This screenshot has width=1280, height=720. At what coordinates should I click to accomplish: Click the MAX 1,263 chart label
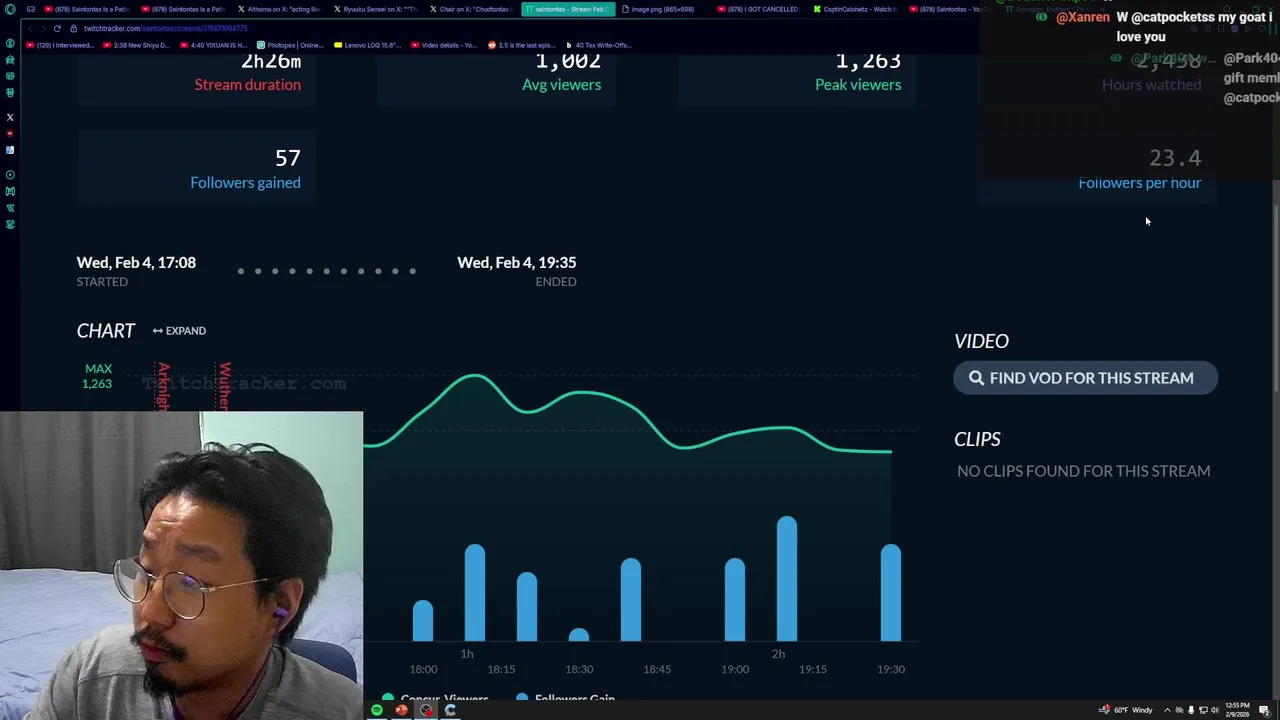[x=97, y=376]
